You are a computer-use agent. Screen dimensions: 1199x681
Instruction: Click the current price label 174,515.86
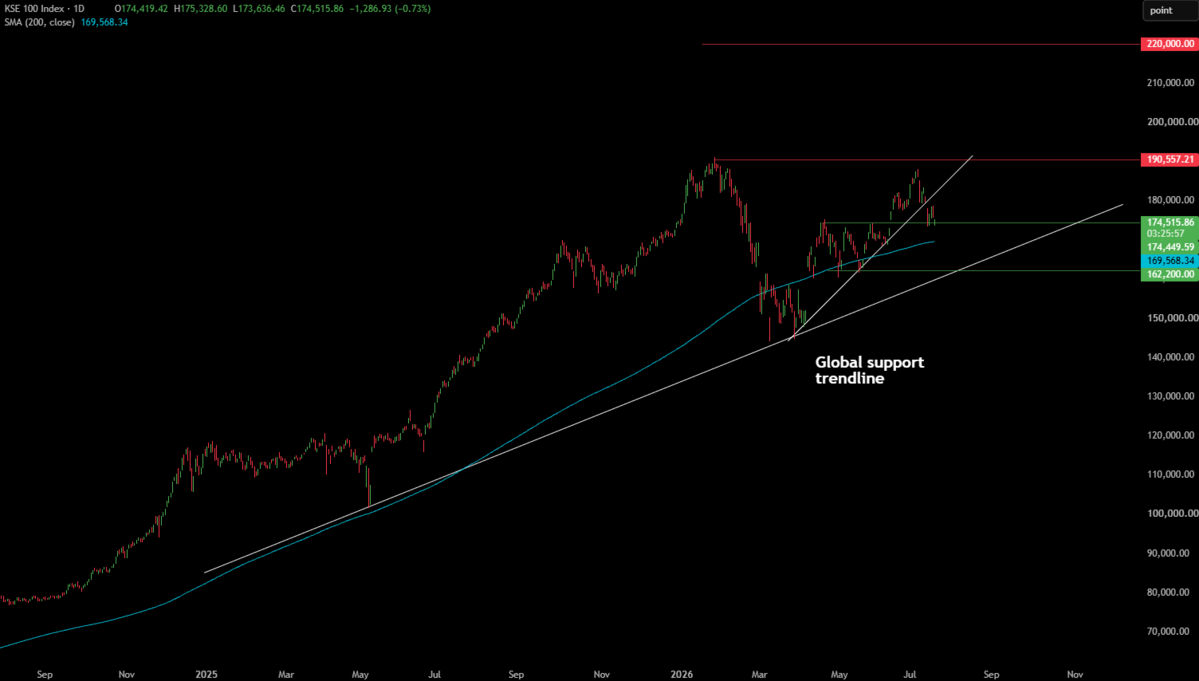tap(1170, 222)
